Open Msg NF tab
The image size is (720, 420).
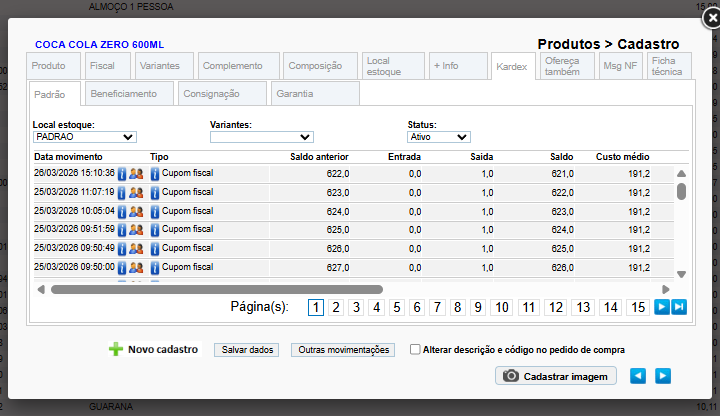pos(620,66)
